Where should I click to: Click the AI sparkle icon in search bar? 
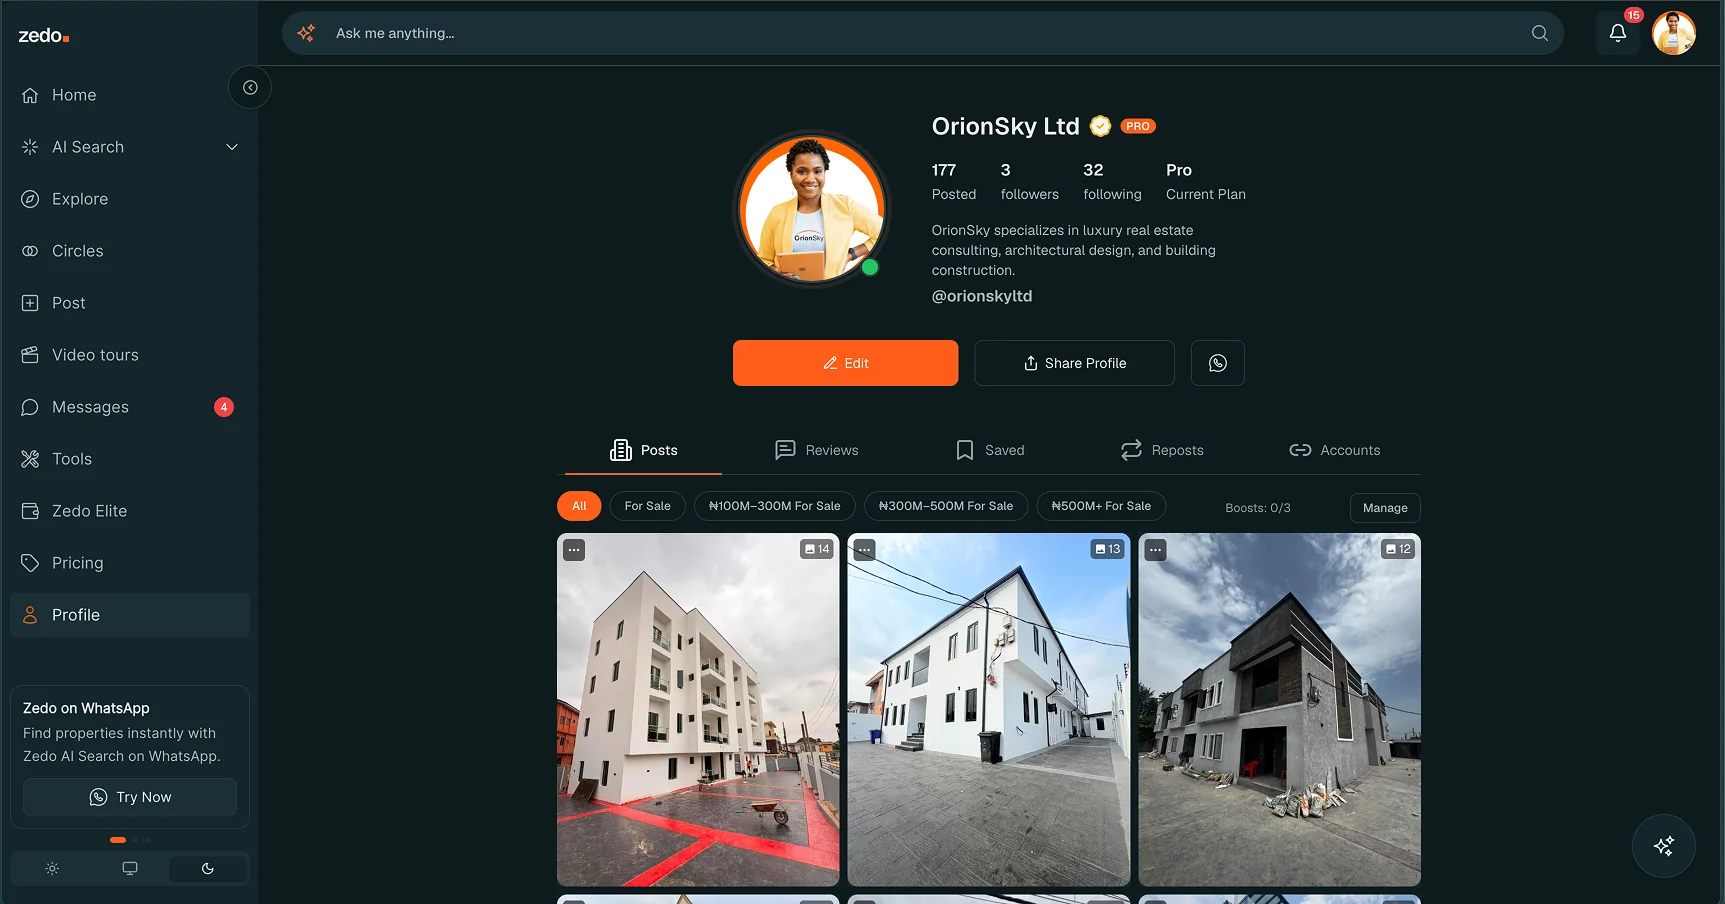pos(306,33)
